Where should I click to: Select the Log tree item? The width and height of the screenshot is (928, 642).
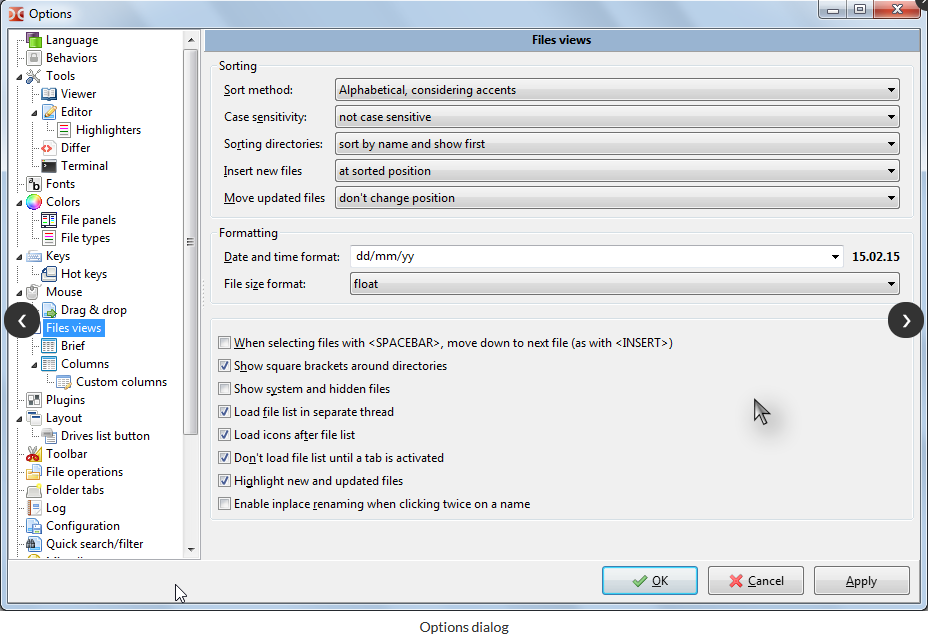pos(56,508)
